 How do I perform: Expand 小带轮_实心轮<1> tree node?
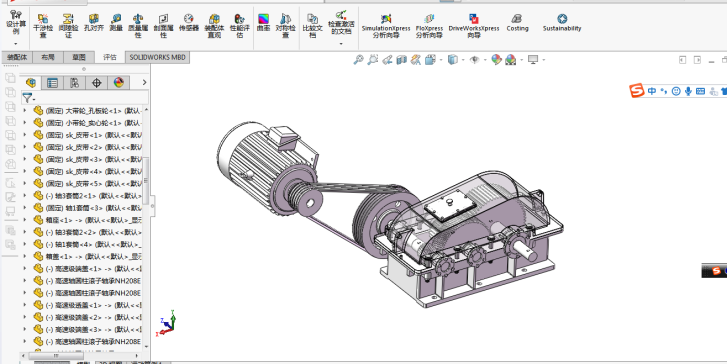tap(25, 122)
